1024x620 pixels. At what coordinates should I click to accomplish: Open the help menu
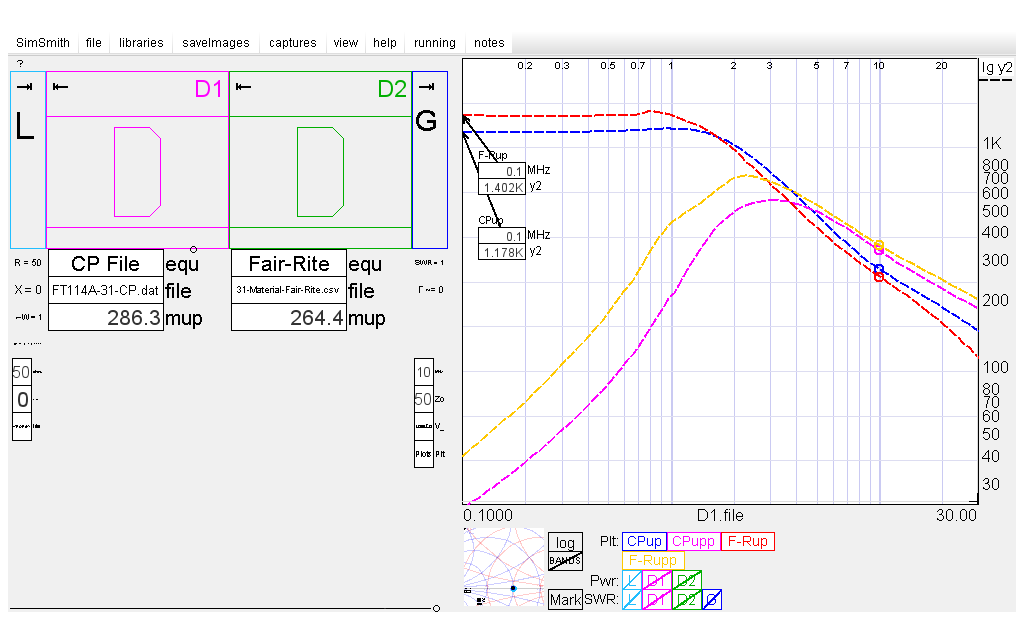click(x=385, y=42)
